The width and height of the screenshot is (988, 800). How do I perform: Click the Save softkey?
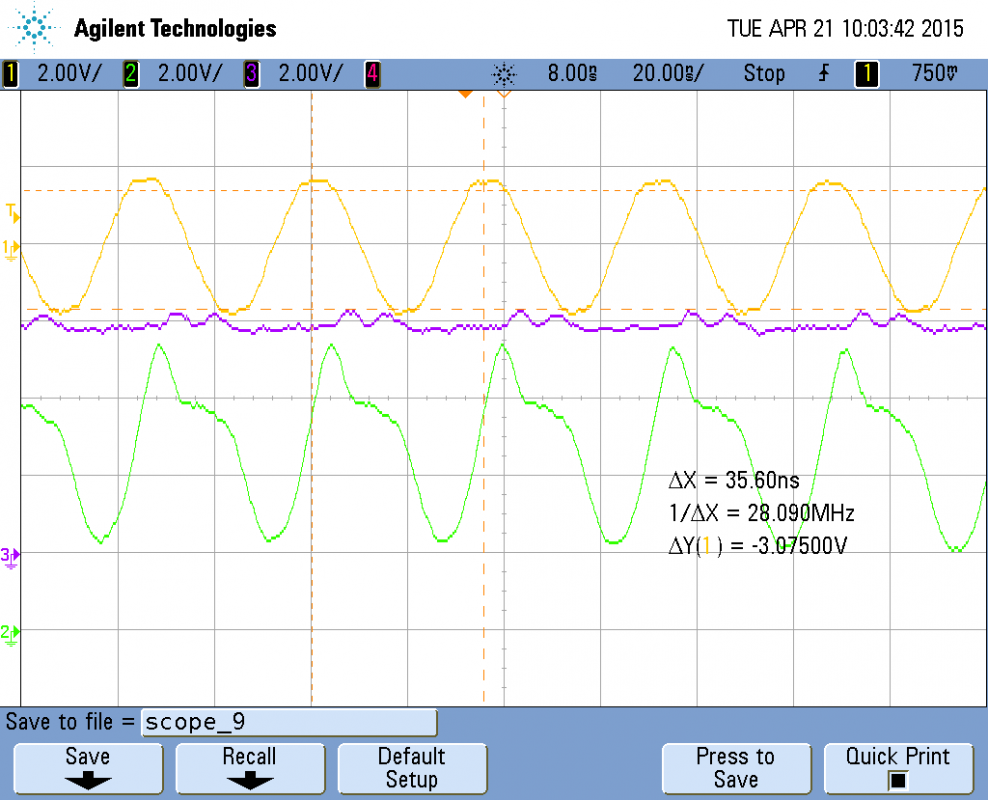[x=88, y=769]
